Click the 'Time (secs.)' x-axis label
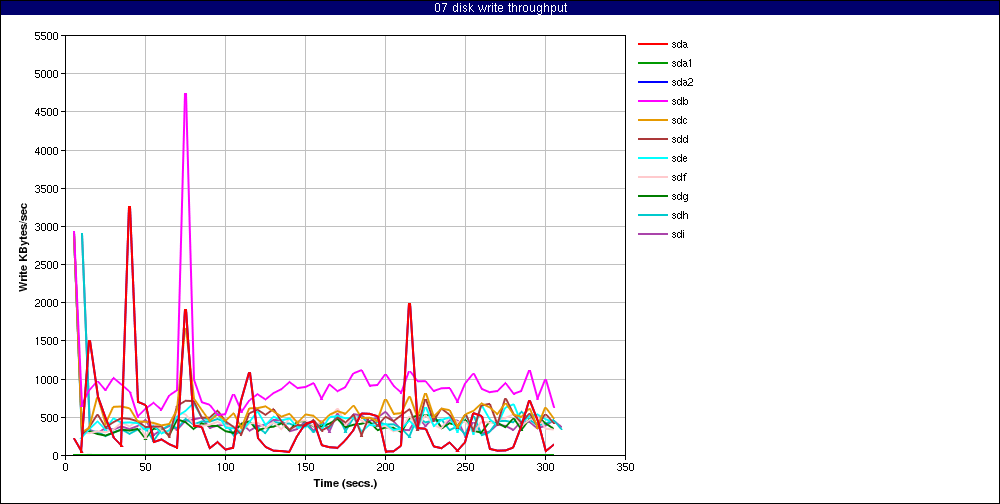1000x504 pixels. pyautogui.click(x=345, y=483)
